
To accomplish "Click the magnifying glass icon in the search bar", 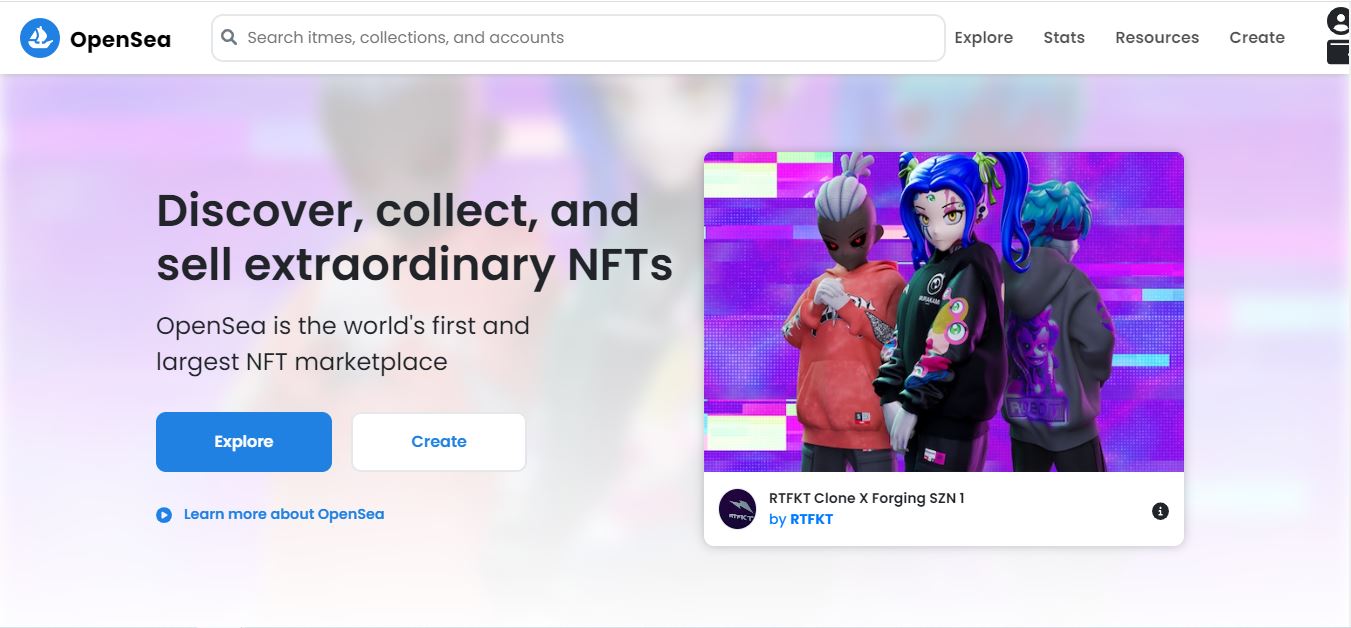I will (x=229, y=37).
